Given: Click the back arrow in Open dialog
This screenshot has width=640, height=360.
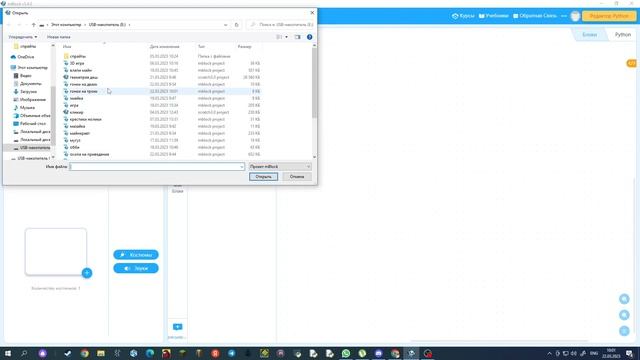Looking at the screenshot, I should tap(9, 25).
